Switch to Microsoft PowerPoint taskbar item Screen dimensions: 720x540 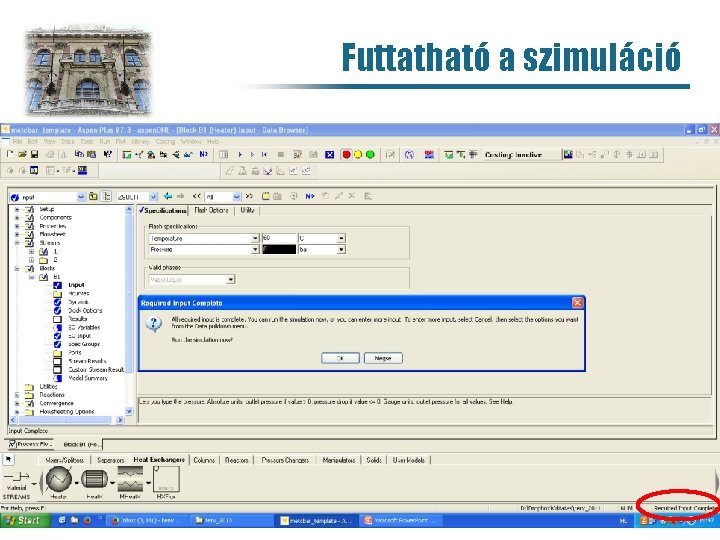pyautogui.click(x=399, y=520)
